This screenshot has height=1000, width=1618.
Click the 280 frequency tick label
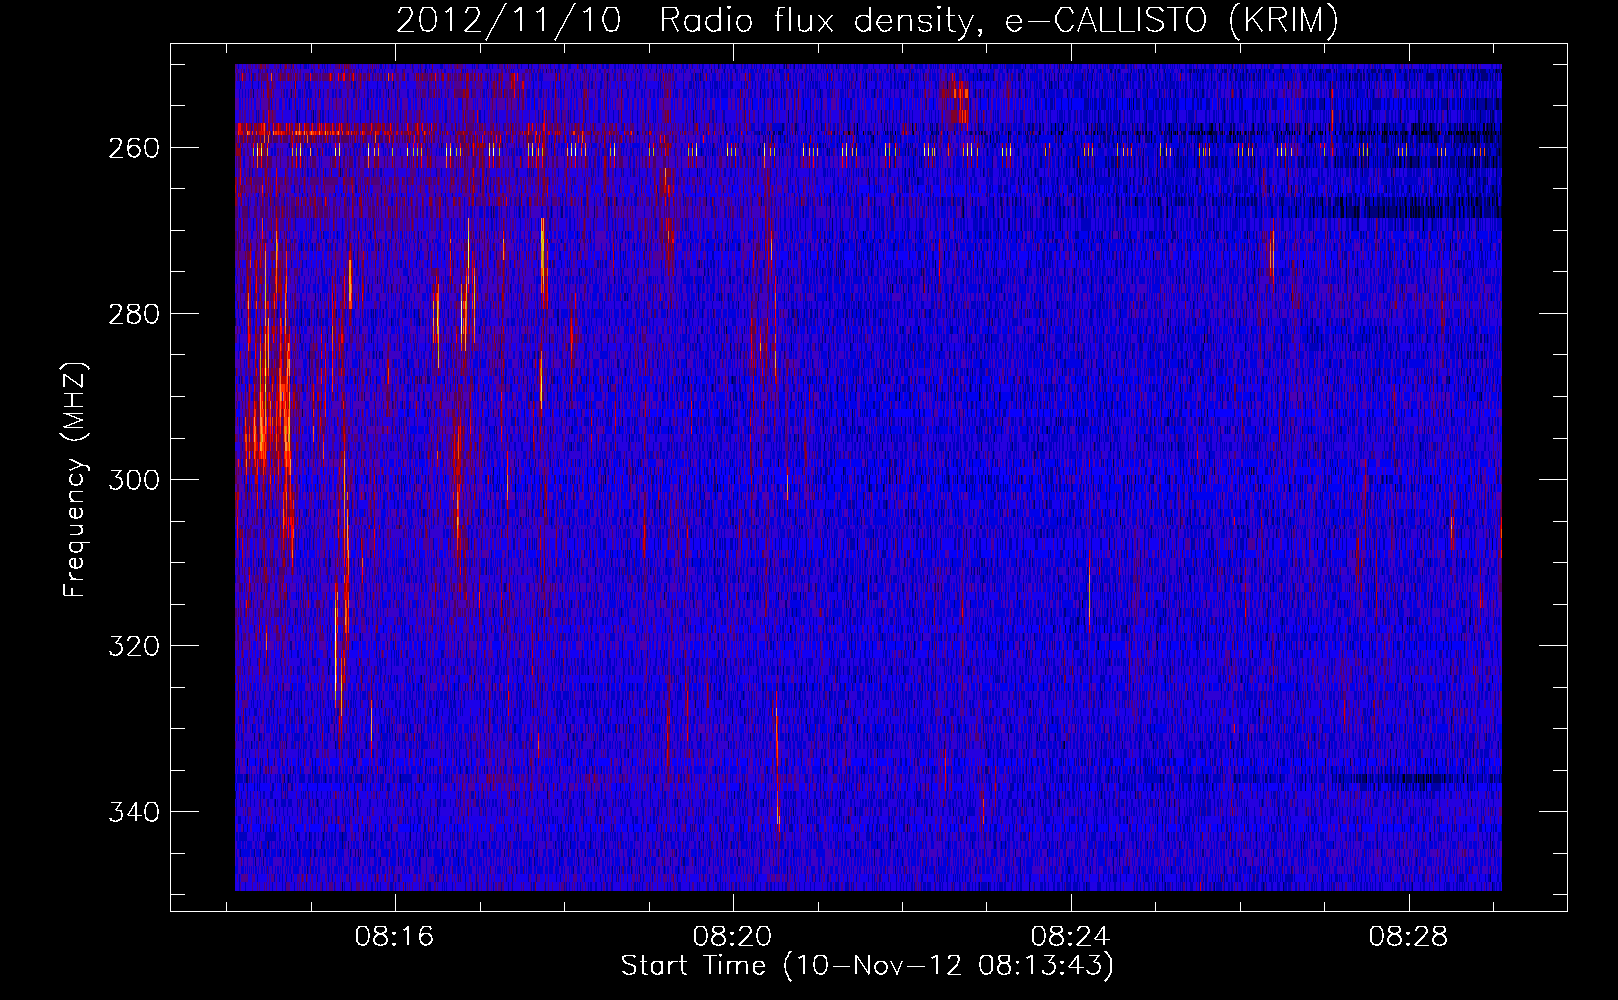tap(133, 314)
